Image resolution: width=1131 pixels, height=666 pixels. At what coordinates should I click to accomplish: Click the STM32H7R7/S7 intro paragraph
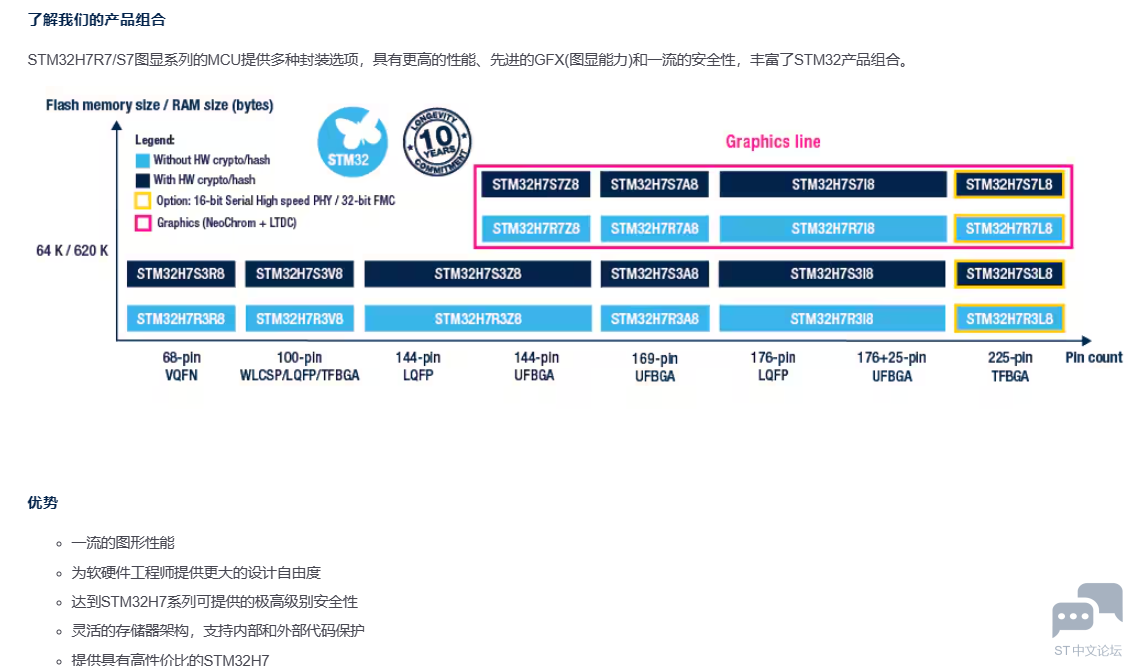(470, 60)
